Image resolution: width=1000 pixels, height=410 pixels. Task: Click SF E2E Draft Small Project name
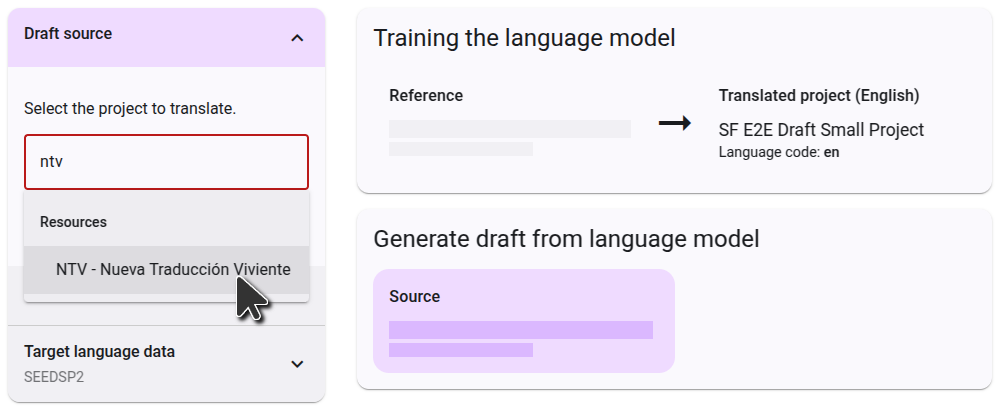click(821, 130)
